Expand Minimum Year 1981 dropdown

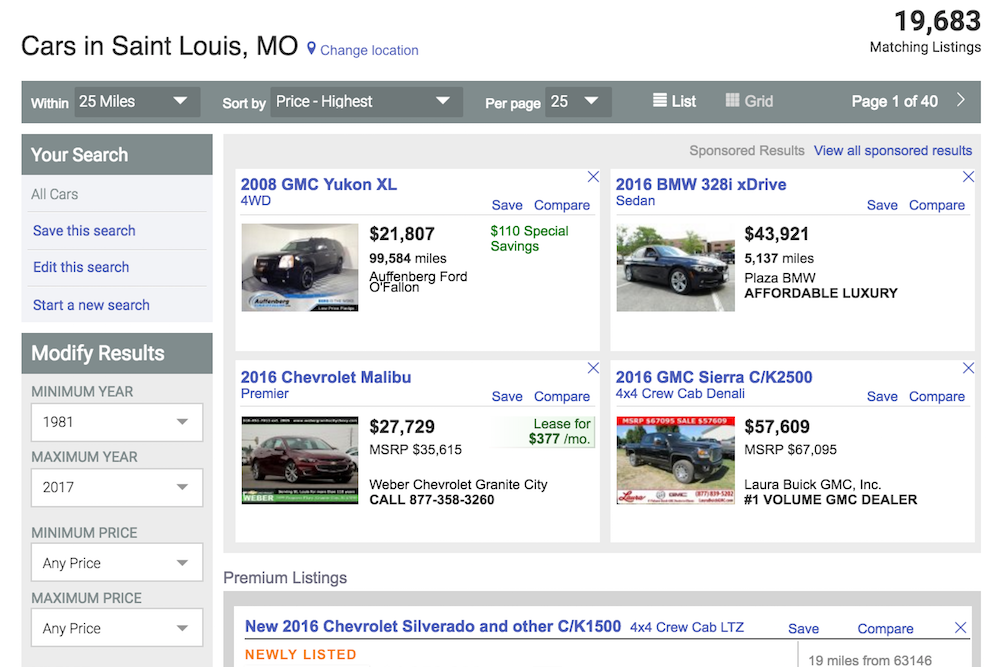tap(117, 422)
